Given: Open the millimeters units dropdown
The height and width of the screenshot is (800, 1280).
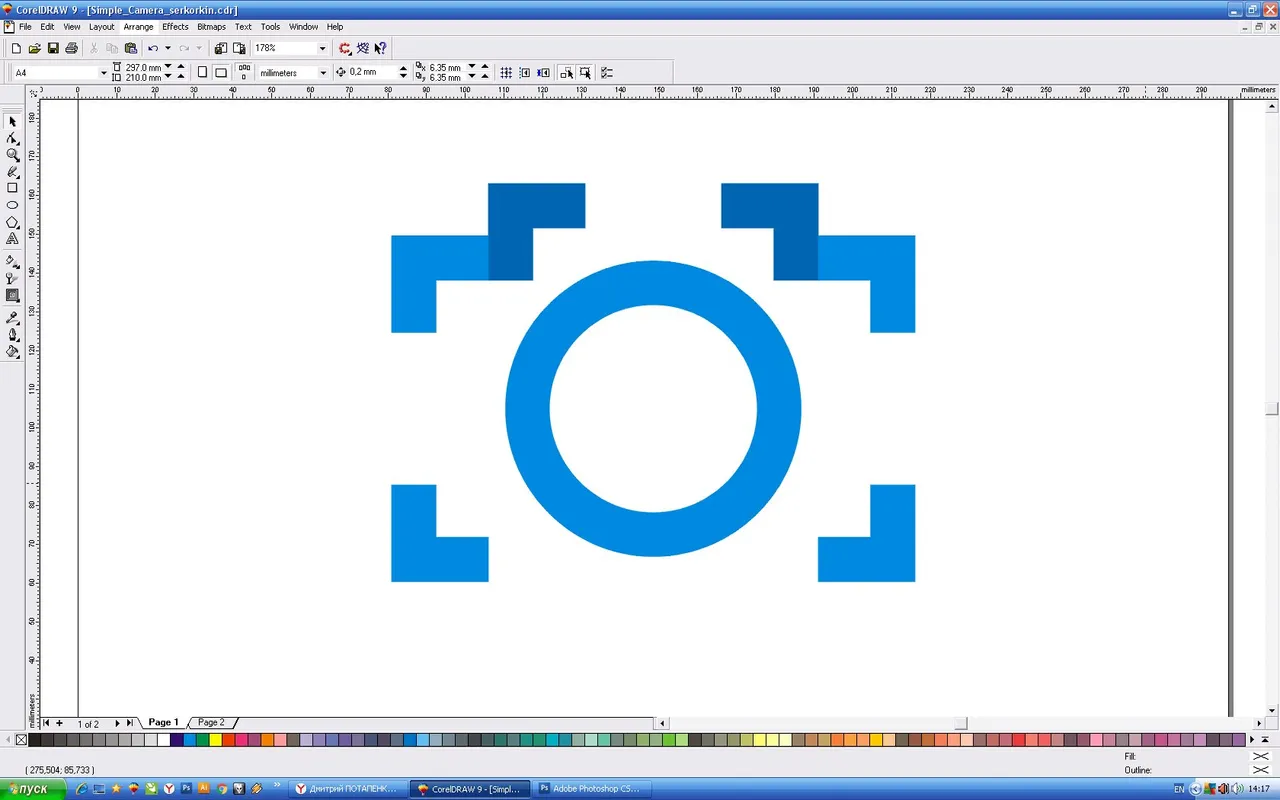Looking at the screenshot, I should pos(322,73).
